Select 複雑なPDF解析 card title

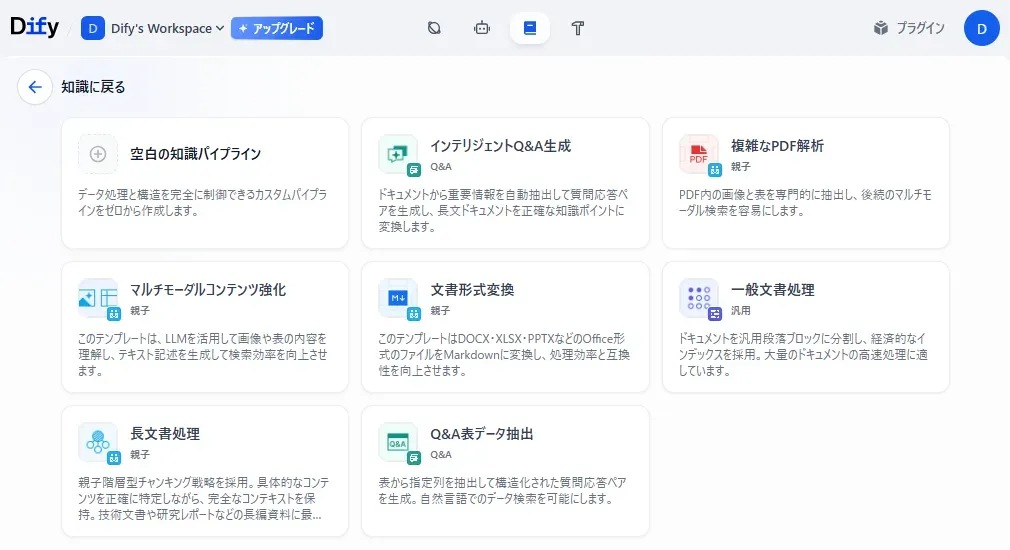(777, 146)
